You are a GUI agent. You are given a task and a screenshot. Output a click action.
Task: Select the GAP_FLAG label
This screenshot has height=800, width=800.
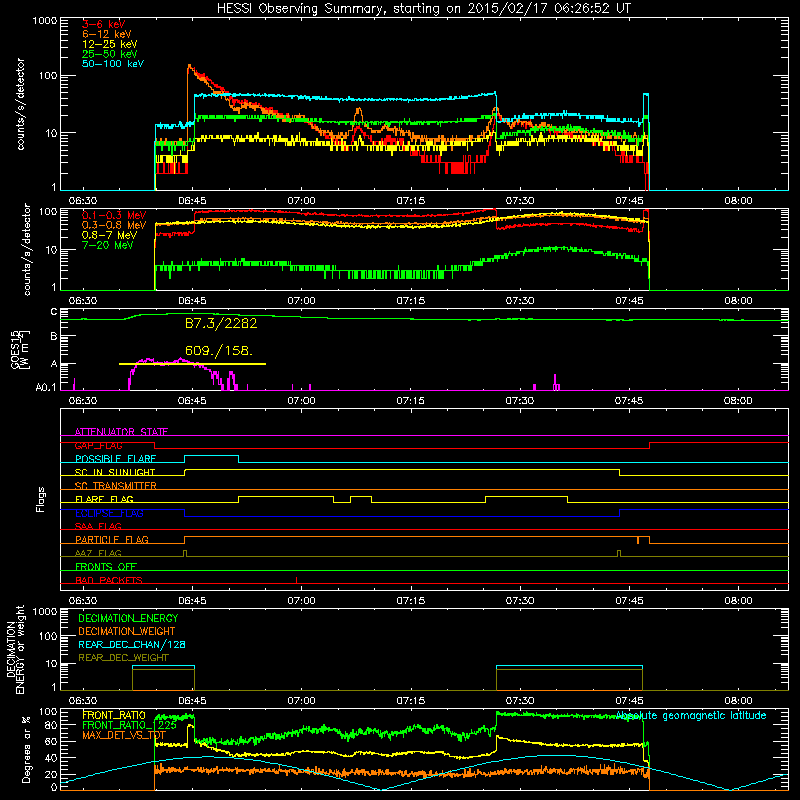99,445
